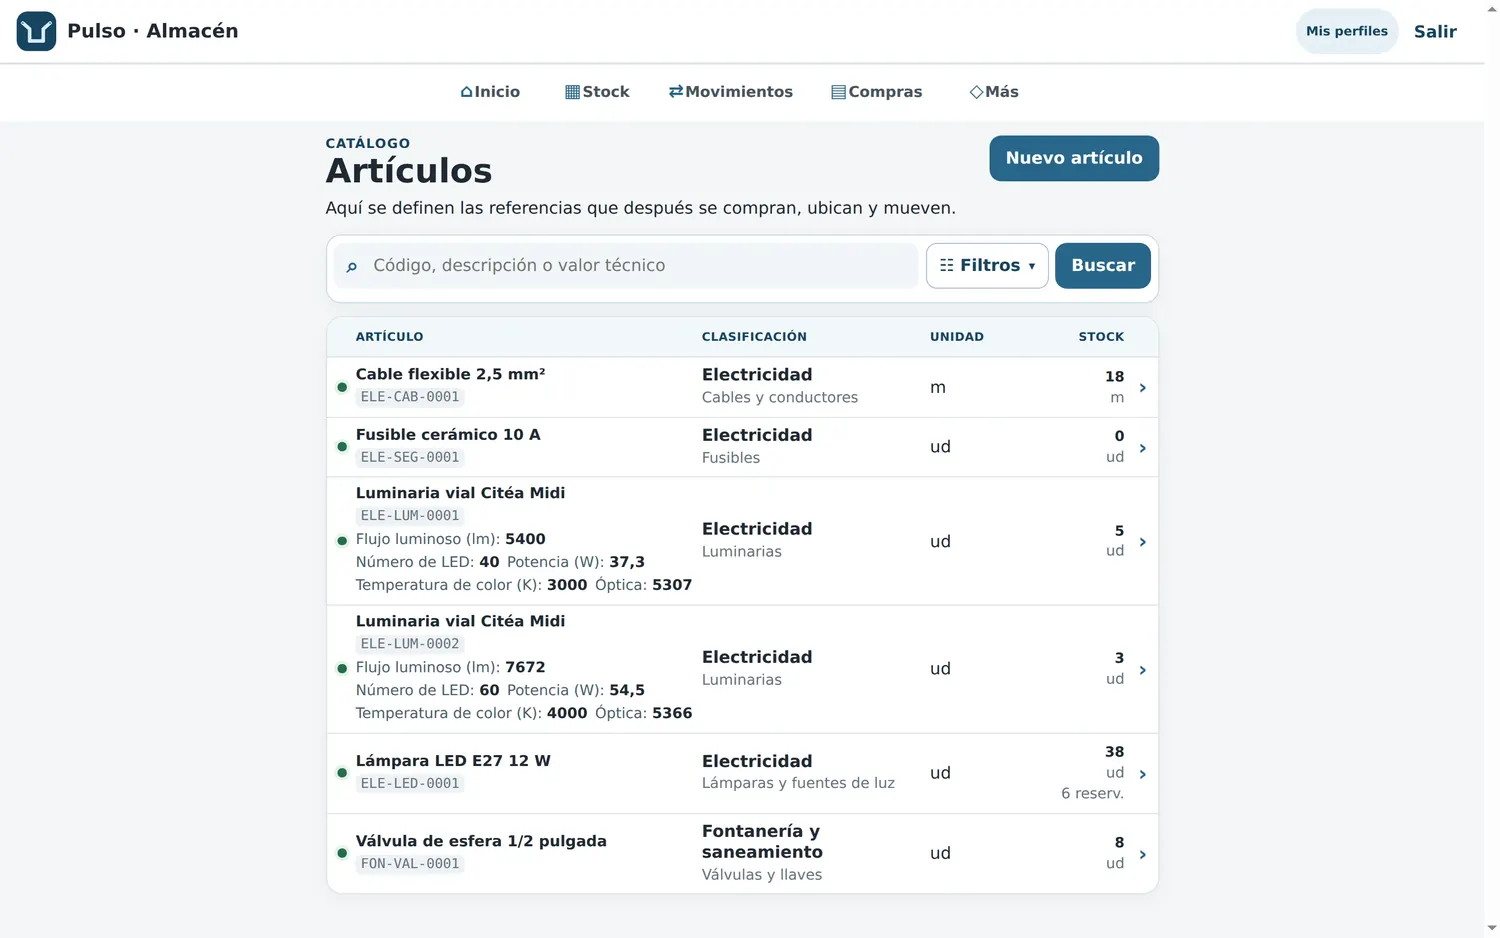Click the magnifier icon in search box
The height and width of the screenshot is (938, 1500).
(351, 267)
